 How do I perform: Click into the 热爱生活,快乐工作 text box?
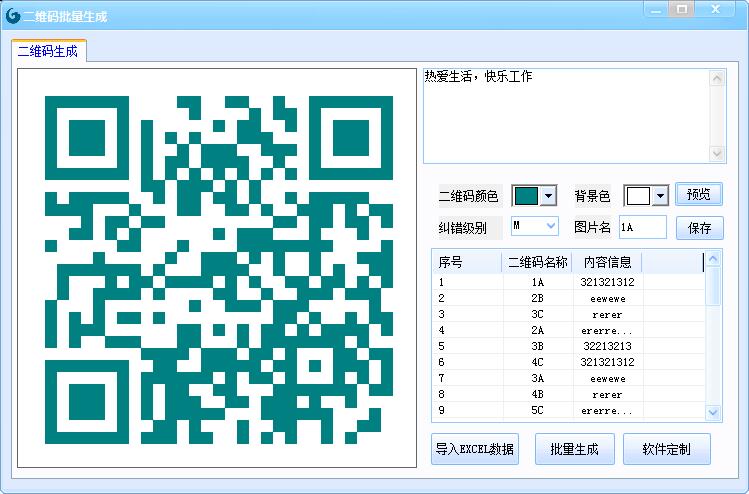[566, 116]
